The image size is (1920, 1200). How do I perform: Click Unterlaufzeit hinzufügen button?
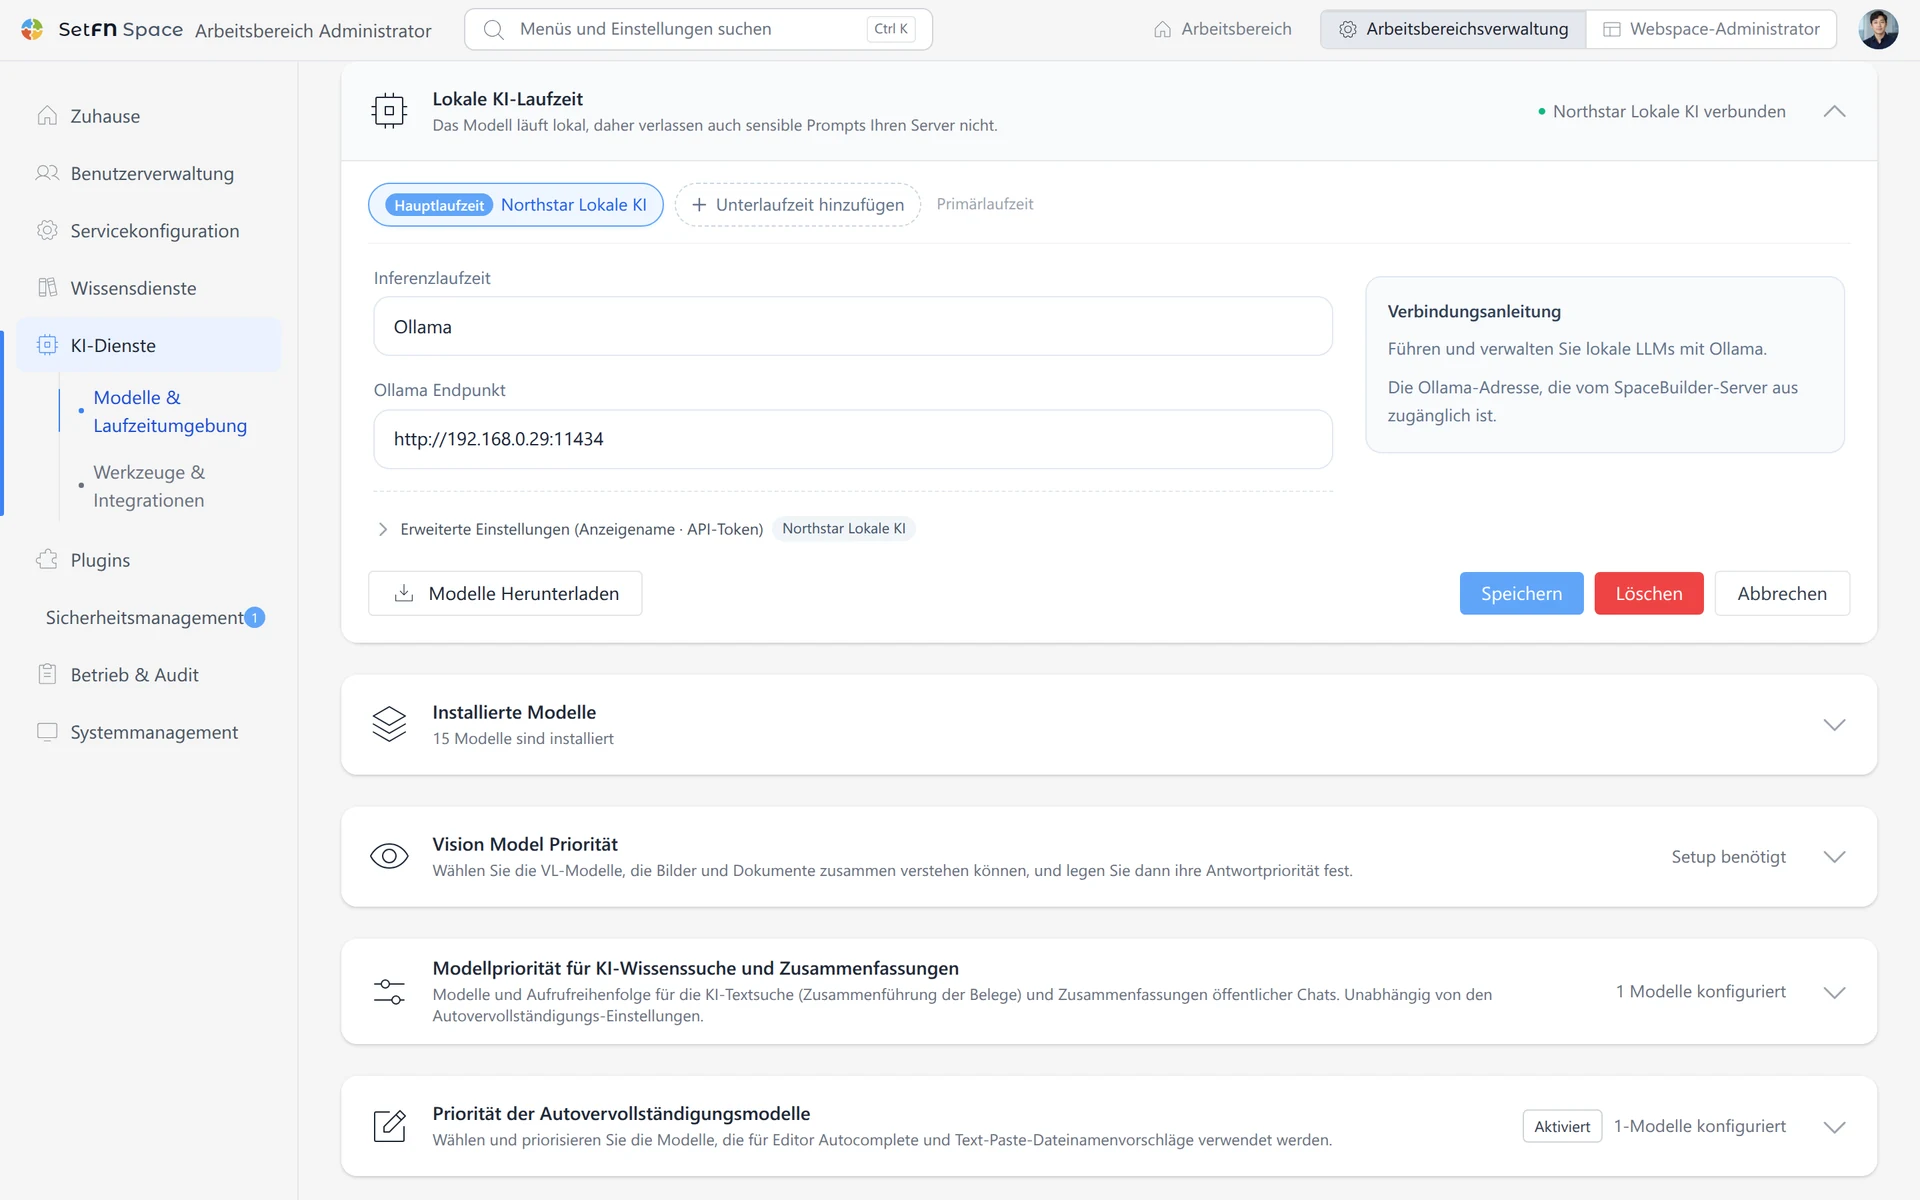(797, 204)
